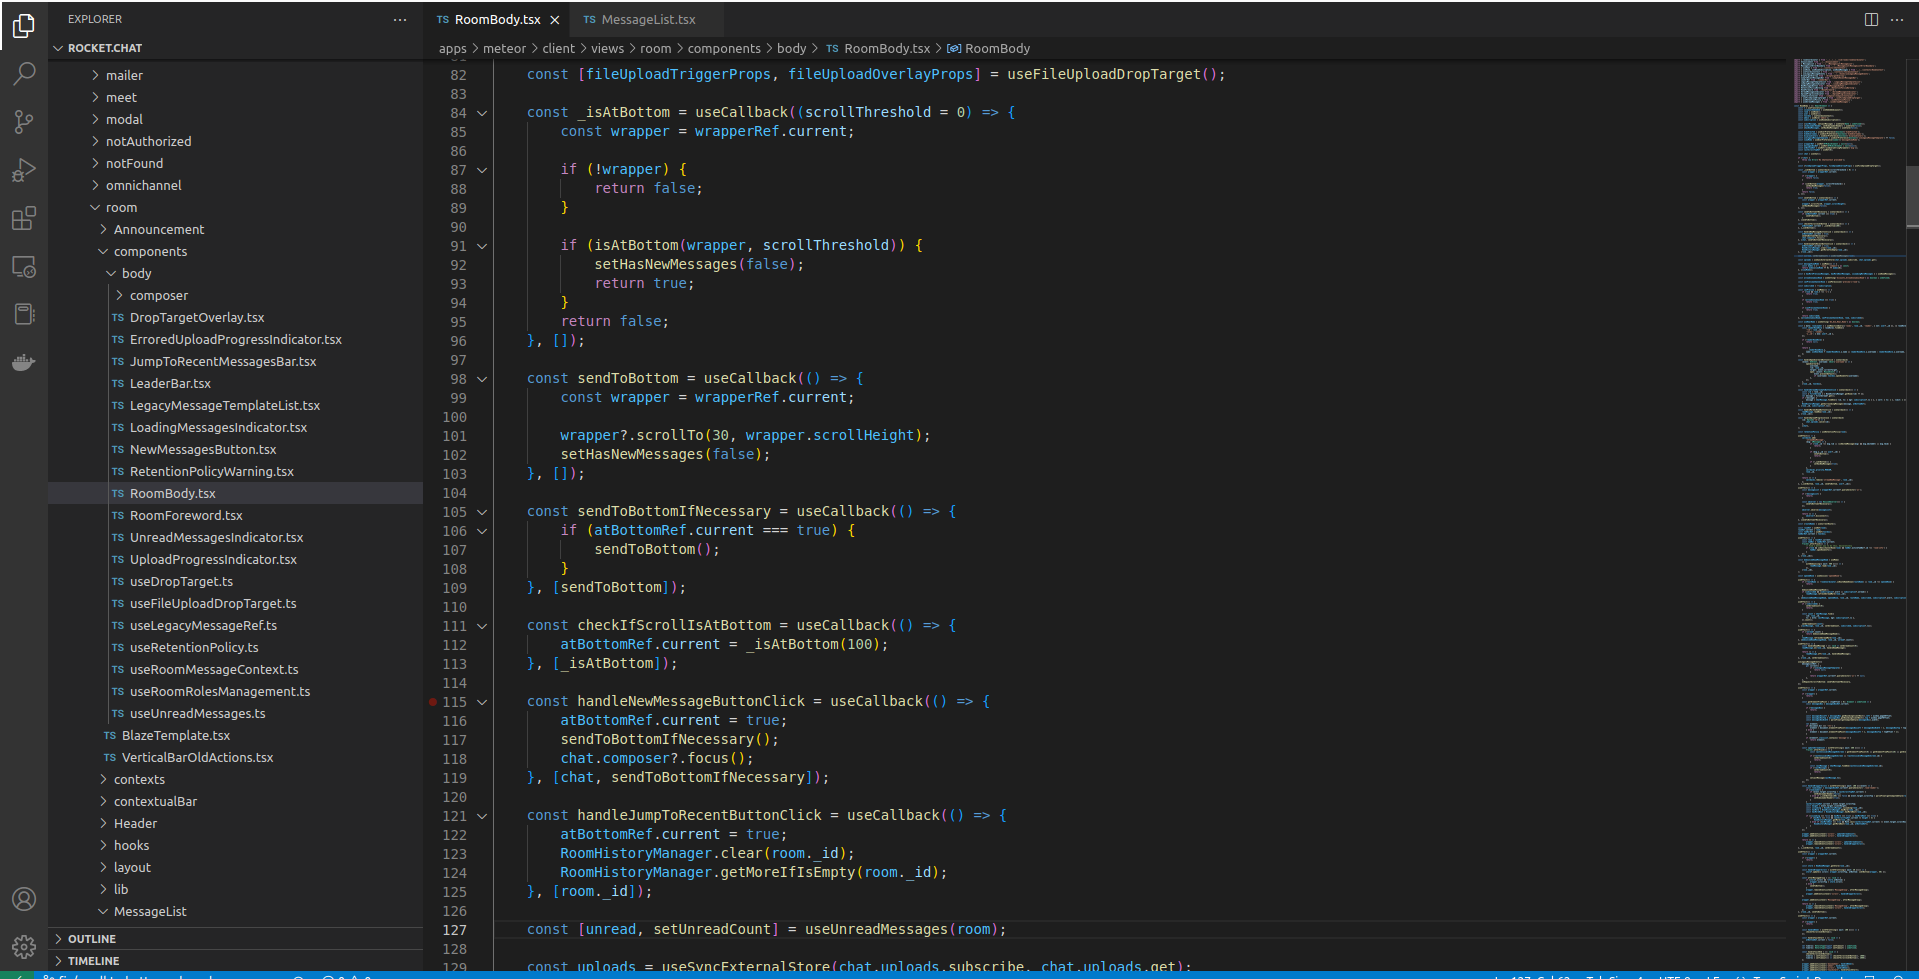
Task: Click breakpoint dot on line 115
Action: pyautogui.click(x=433, y=702)
